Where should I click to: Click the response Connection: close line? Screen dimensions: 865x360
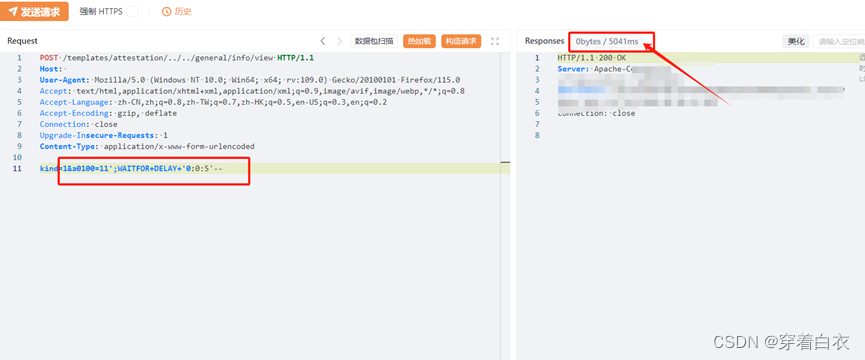(596, 113)
